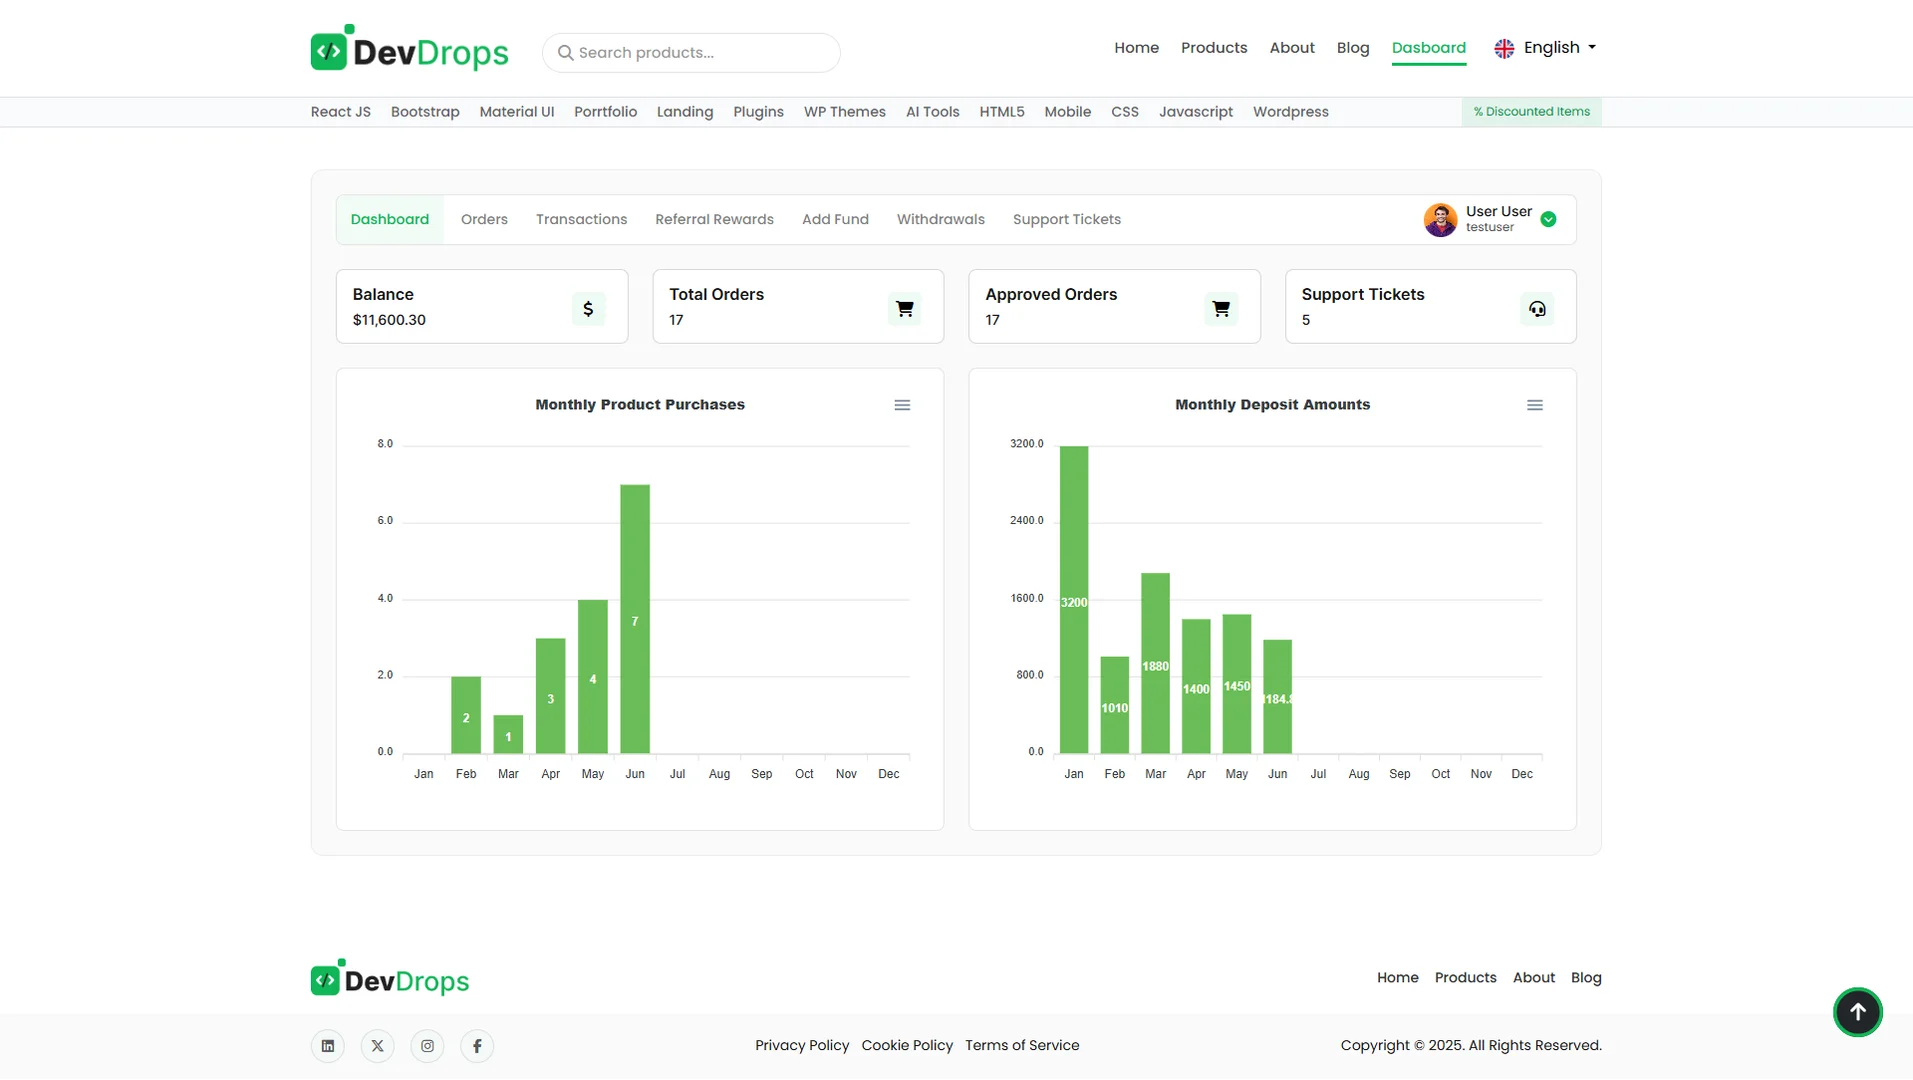Click the user avatar picture
Screen dimensions: 1913x1080
[1440, 220]
